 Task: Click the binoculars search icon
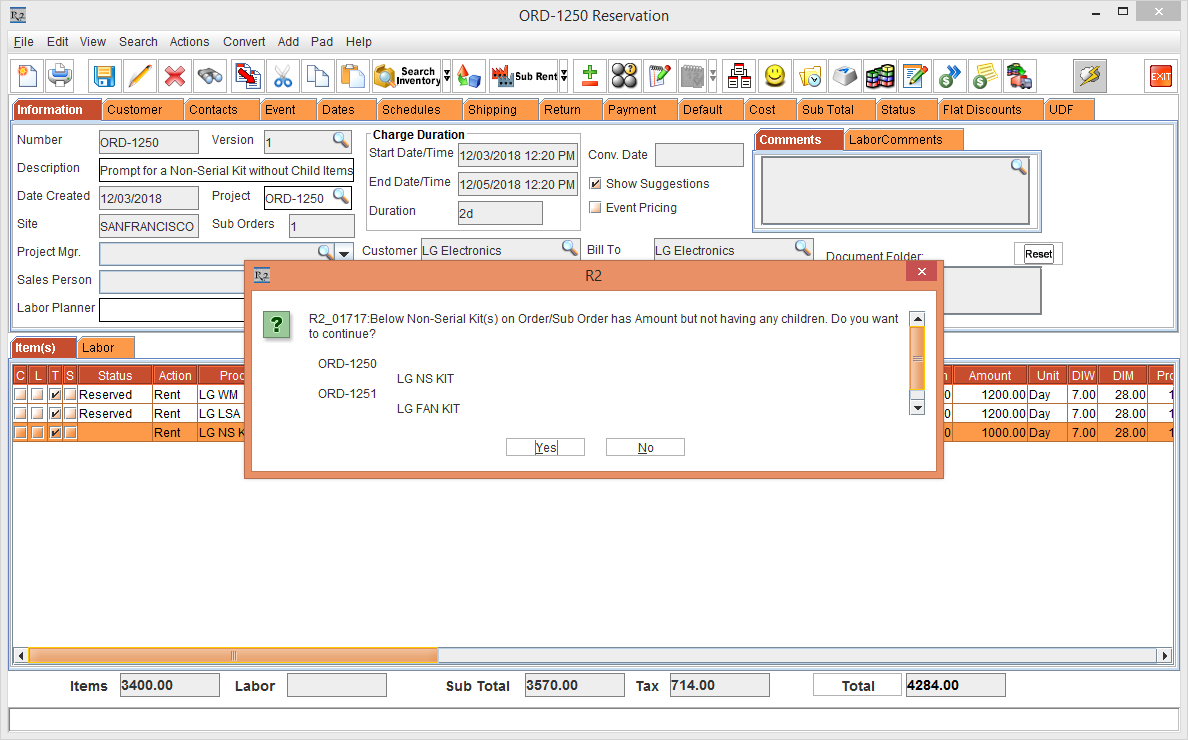coord(210,76)
